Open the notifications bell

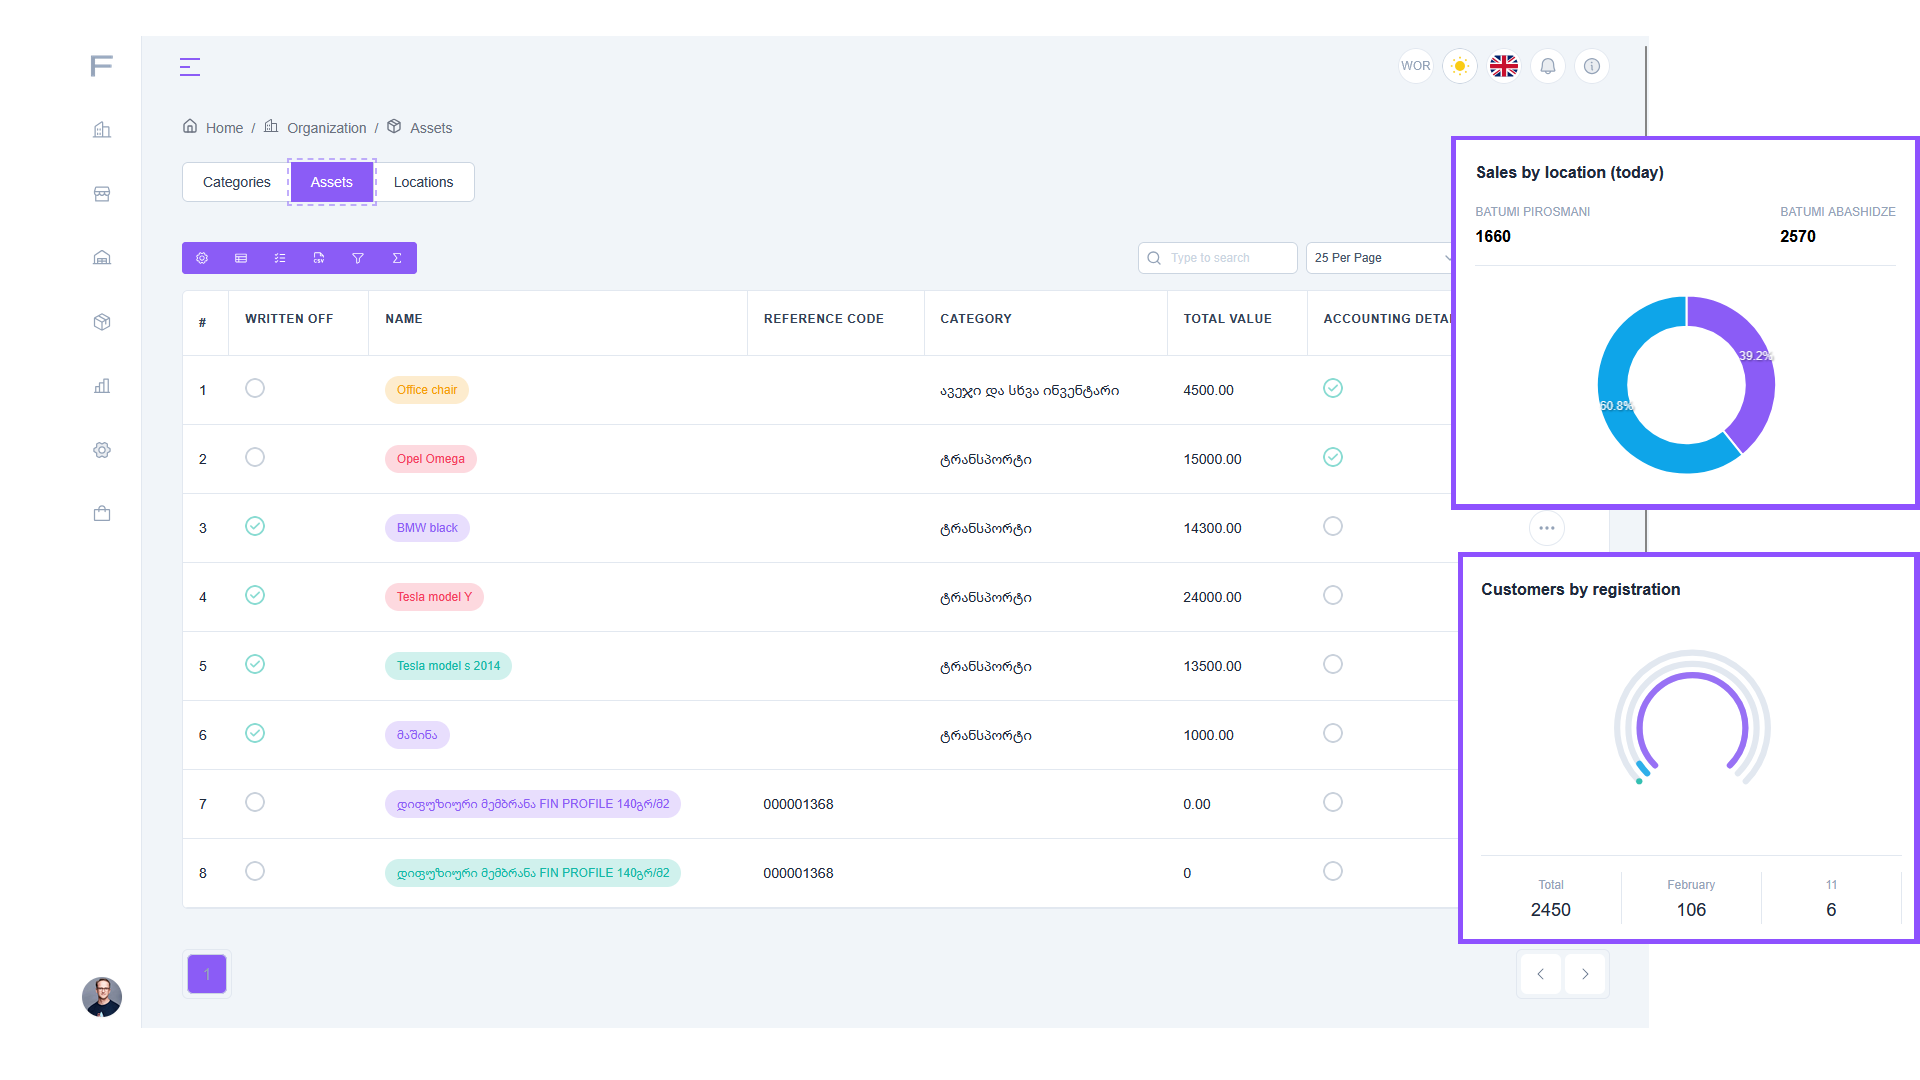tap(1547, 66)
